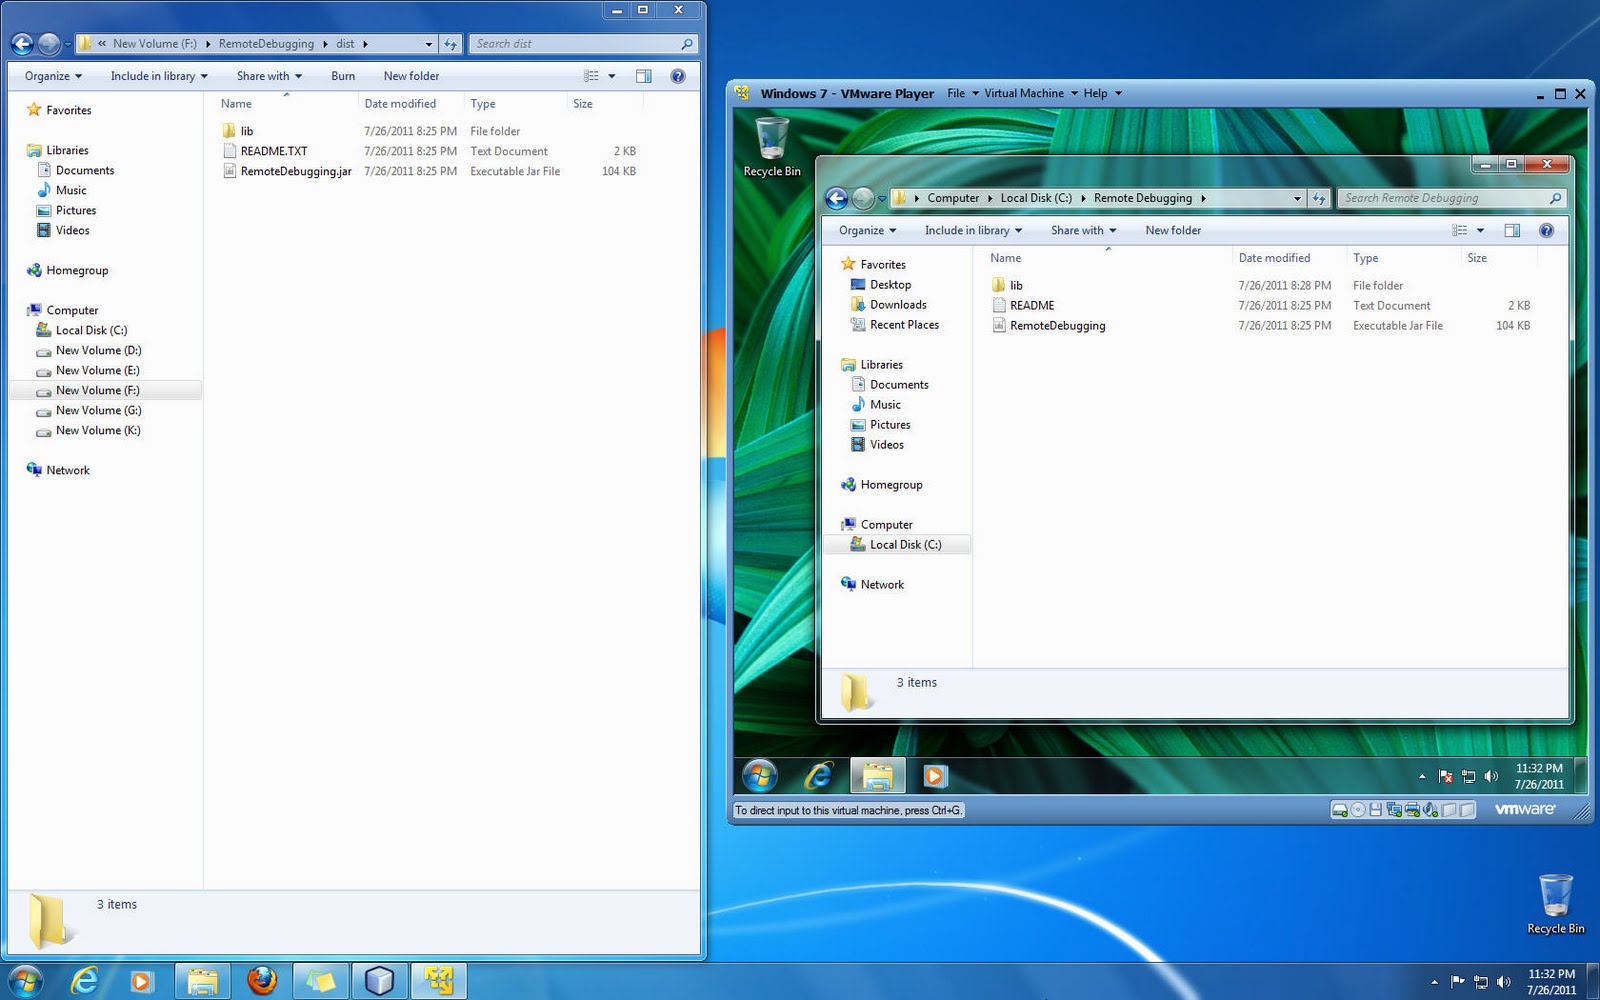Select New Volume (G:) in the navigation pane
The image size is (1600, 1000).
point(98,410)
